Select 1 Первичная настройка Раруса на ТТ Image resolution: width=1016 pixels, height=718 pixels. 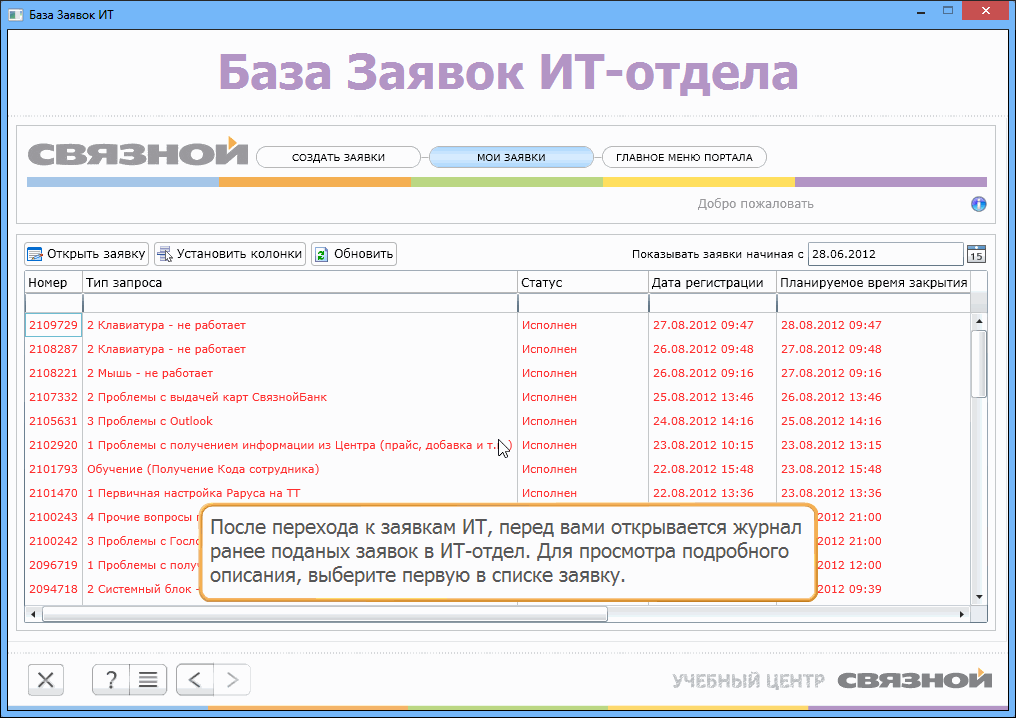click(498, 493)
